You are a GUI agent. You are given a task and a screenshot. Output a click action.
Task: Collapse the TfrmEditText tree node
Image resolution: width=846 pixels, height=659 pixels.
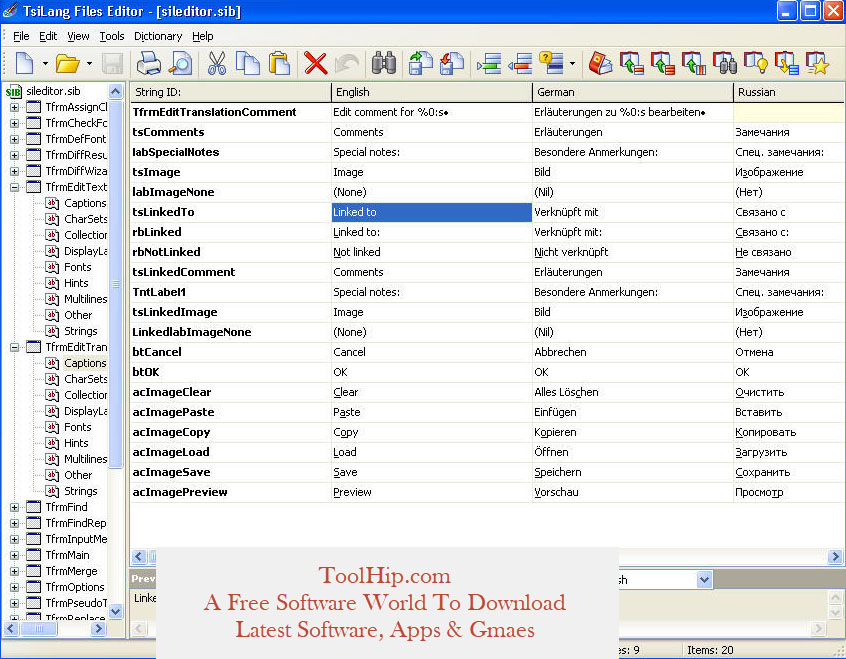[x=15, y=187]
